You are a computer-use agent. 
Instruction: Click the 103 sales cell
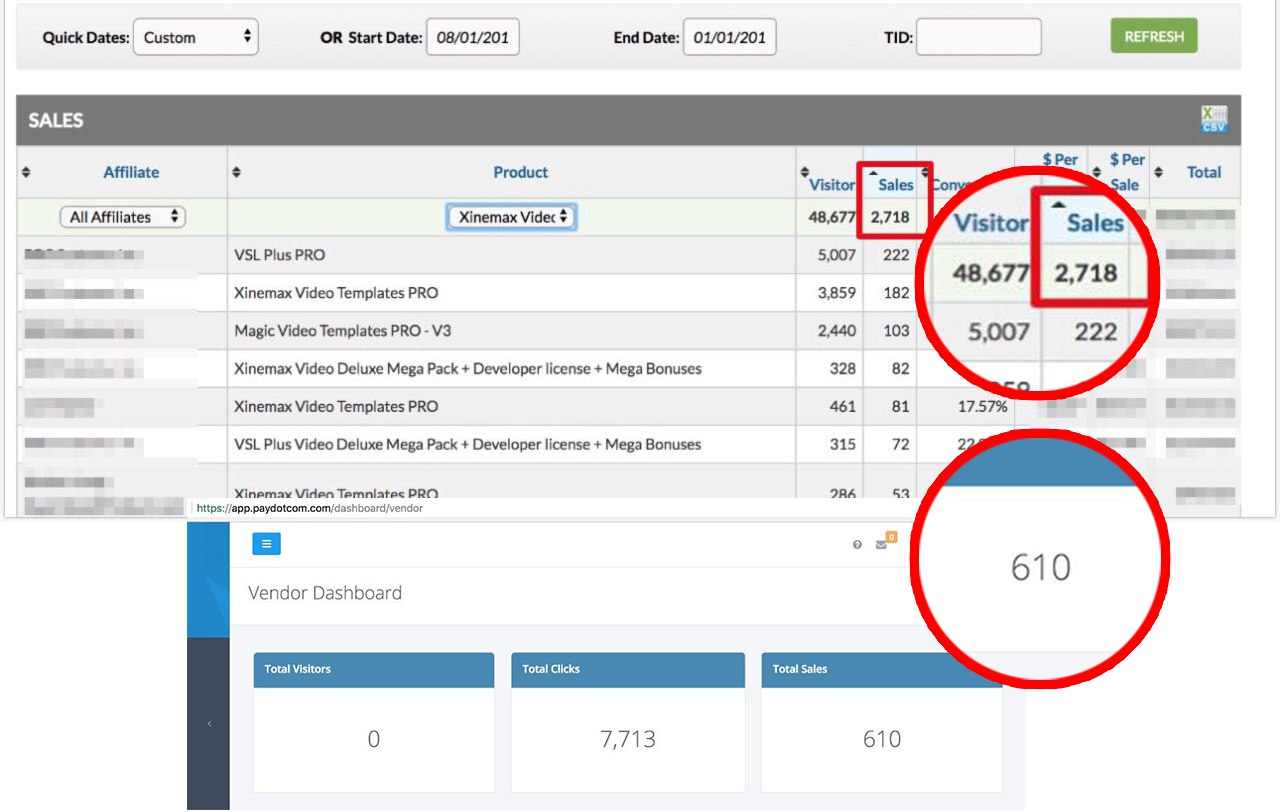click(x=896, y=331)
